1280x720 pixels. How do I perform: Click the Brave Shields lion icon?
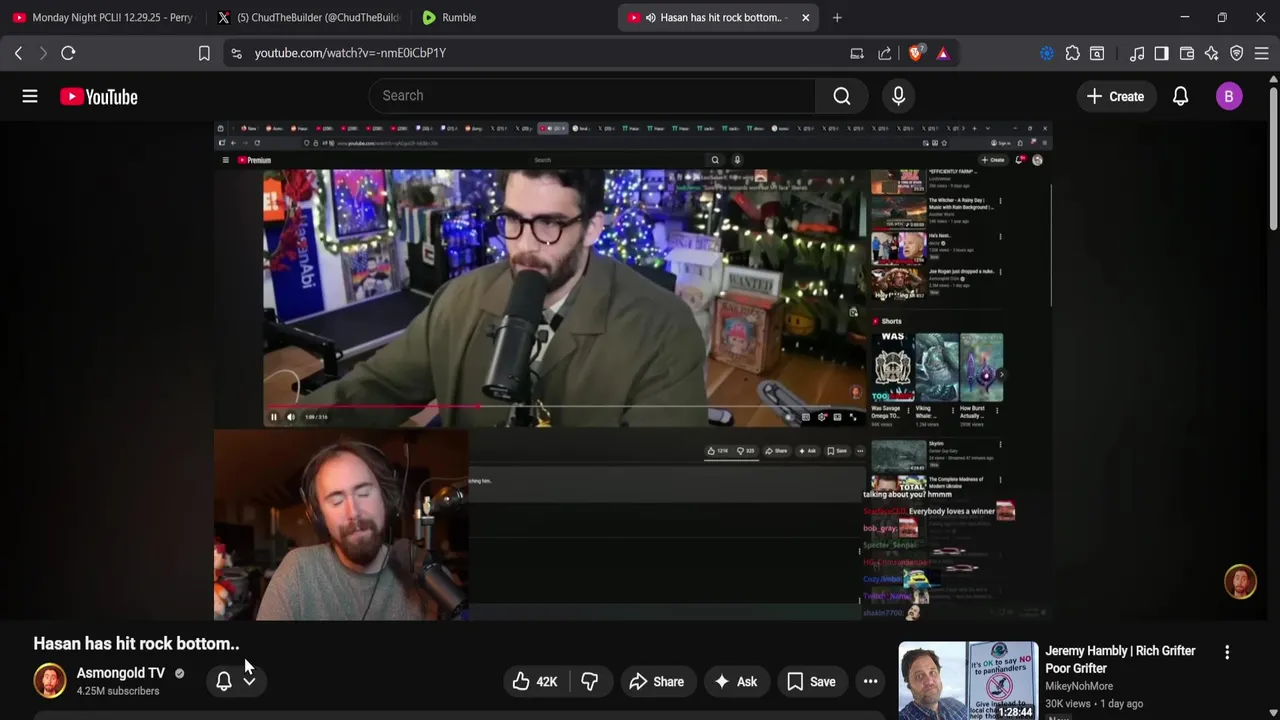(915, 53)
